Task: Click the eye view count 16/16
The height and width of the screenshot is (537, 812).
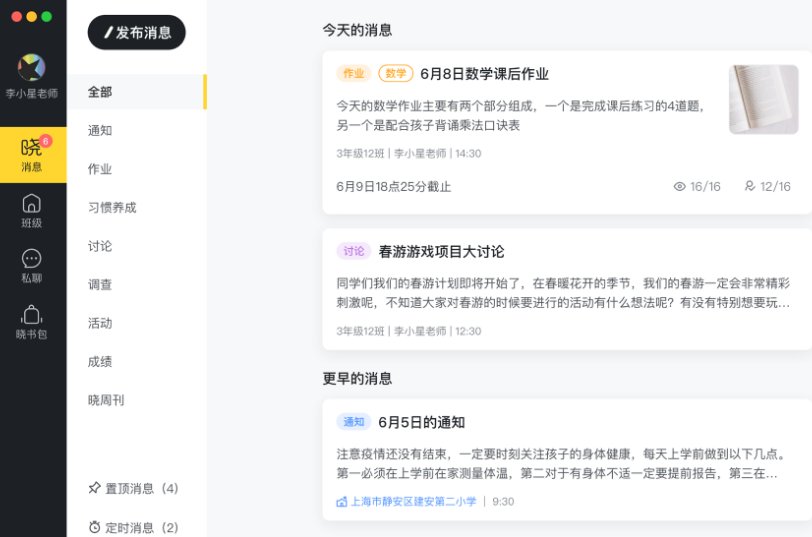Action: point(697,186)
